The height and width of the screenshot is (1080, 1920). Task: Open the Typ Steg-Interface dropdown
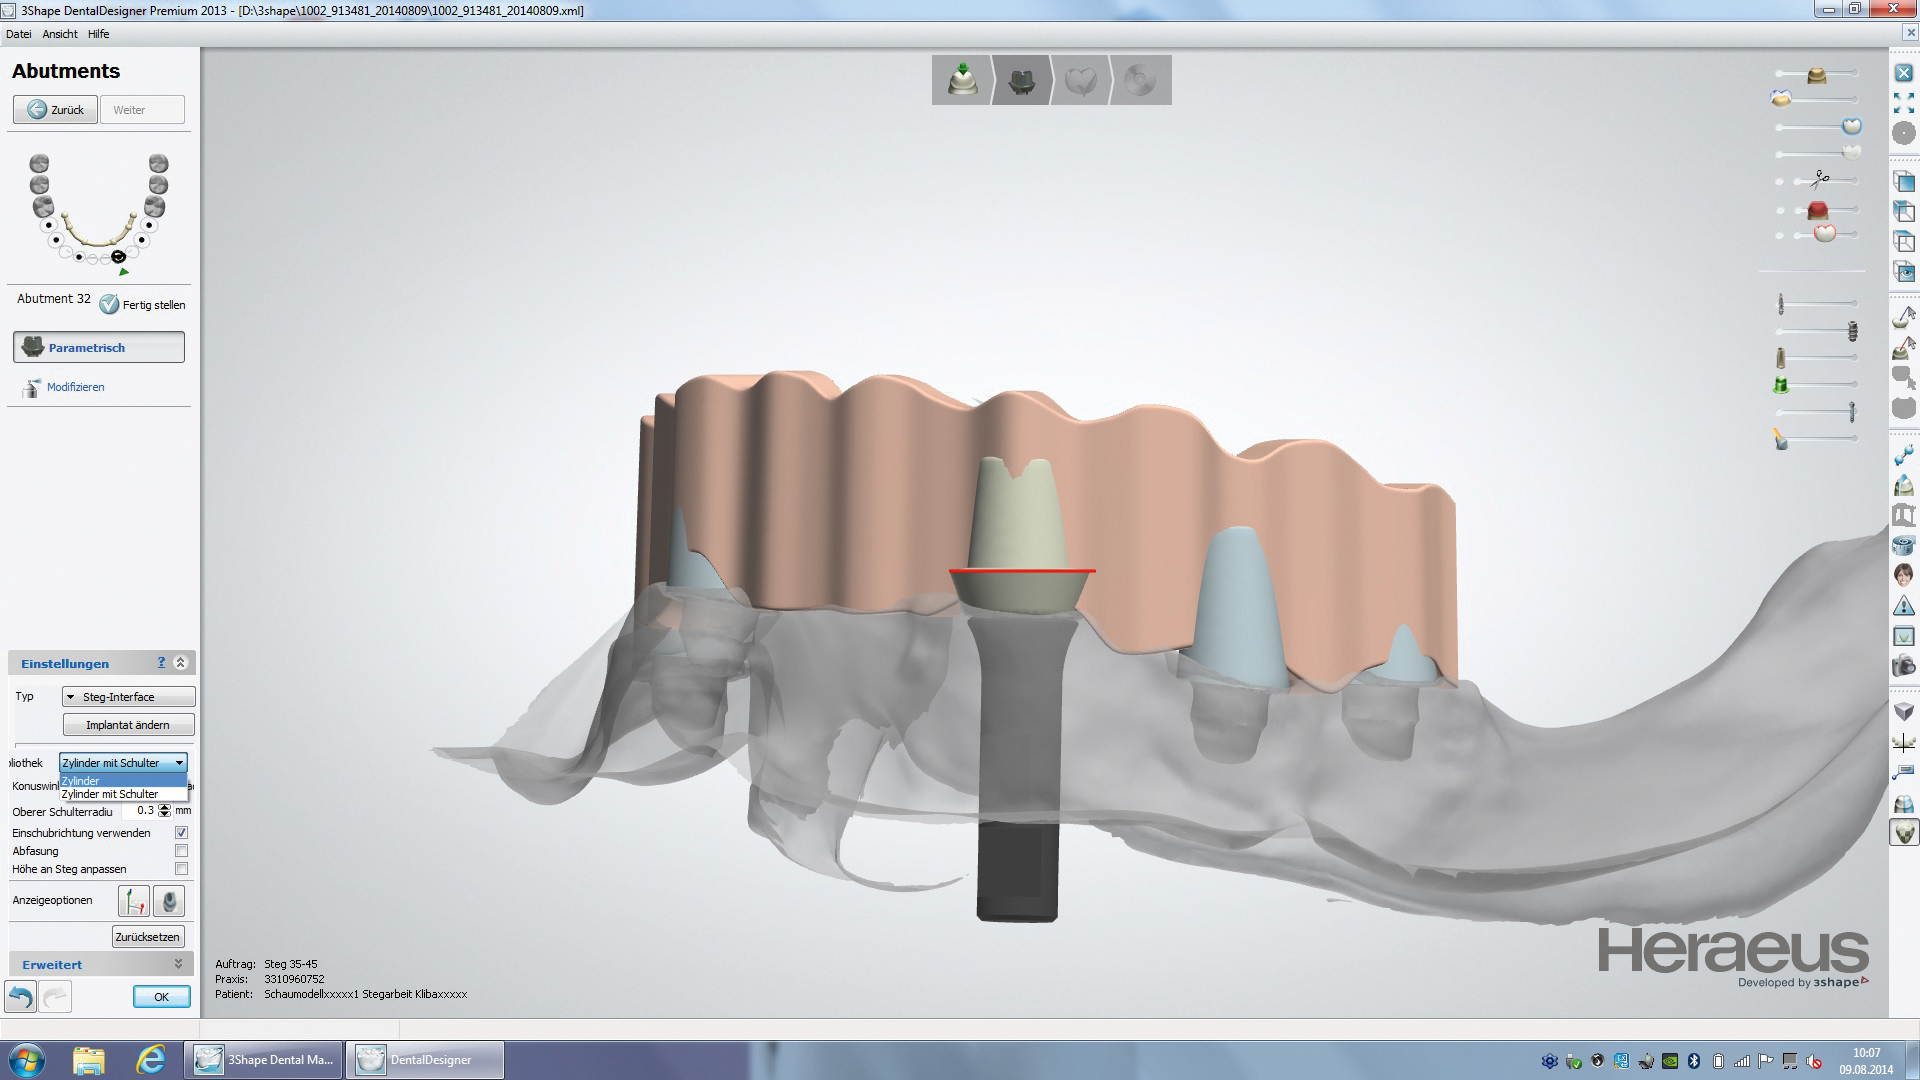(x=128, y=697)
